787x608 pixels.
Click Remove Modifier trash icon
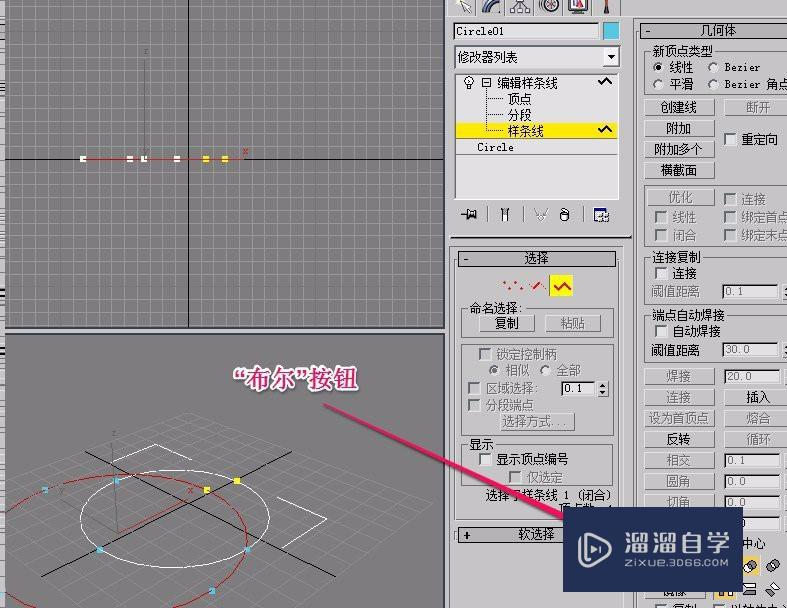[565, 215]
